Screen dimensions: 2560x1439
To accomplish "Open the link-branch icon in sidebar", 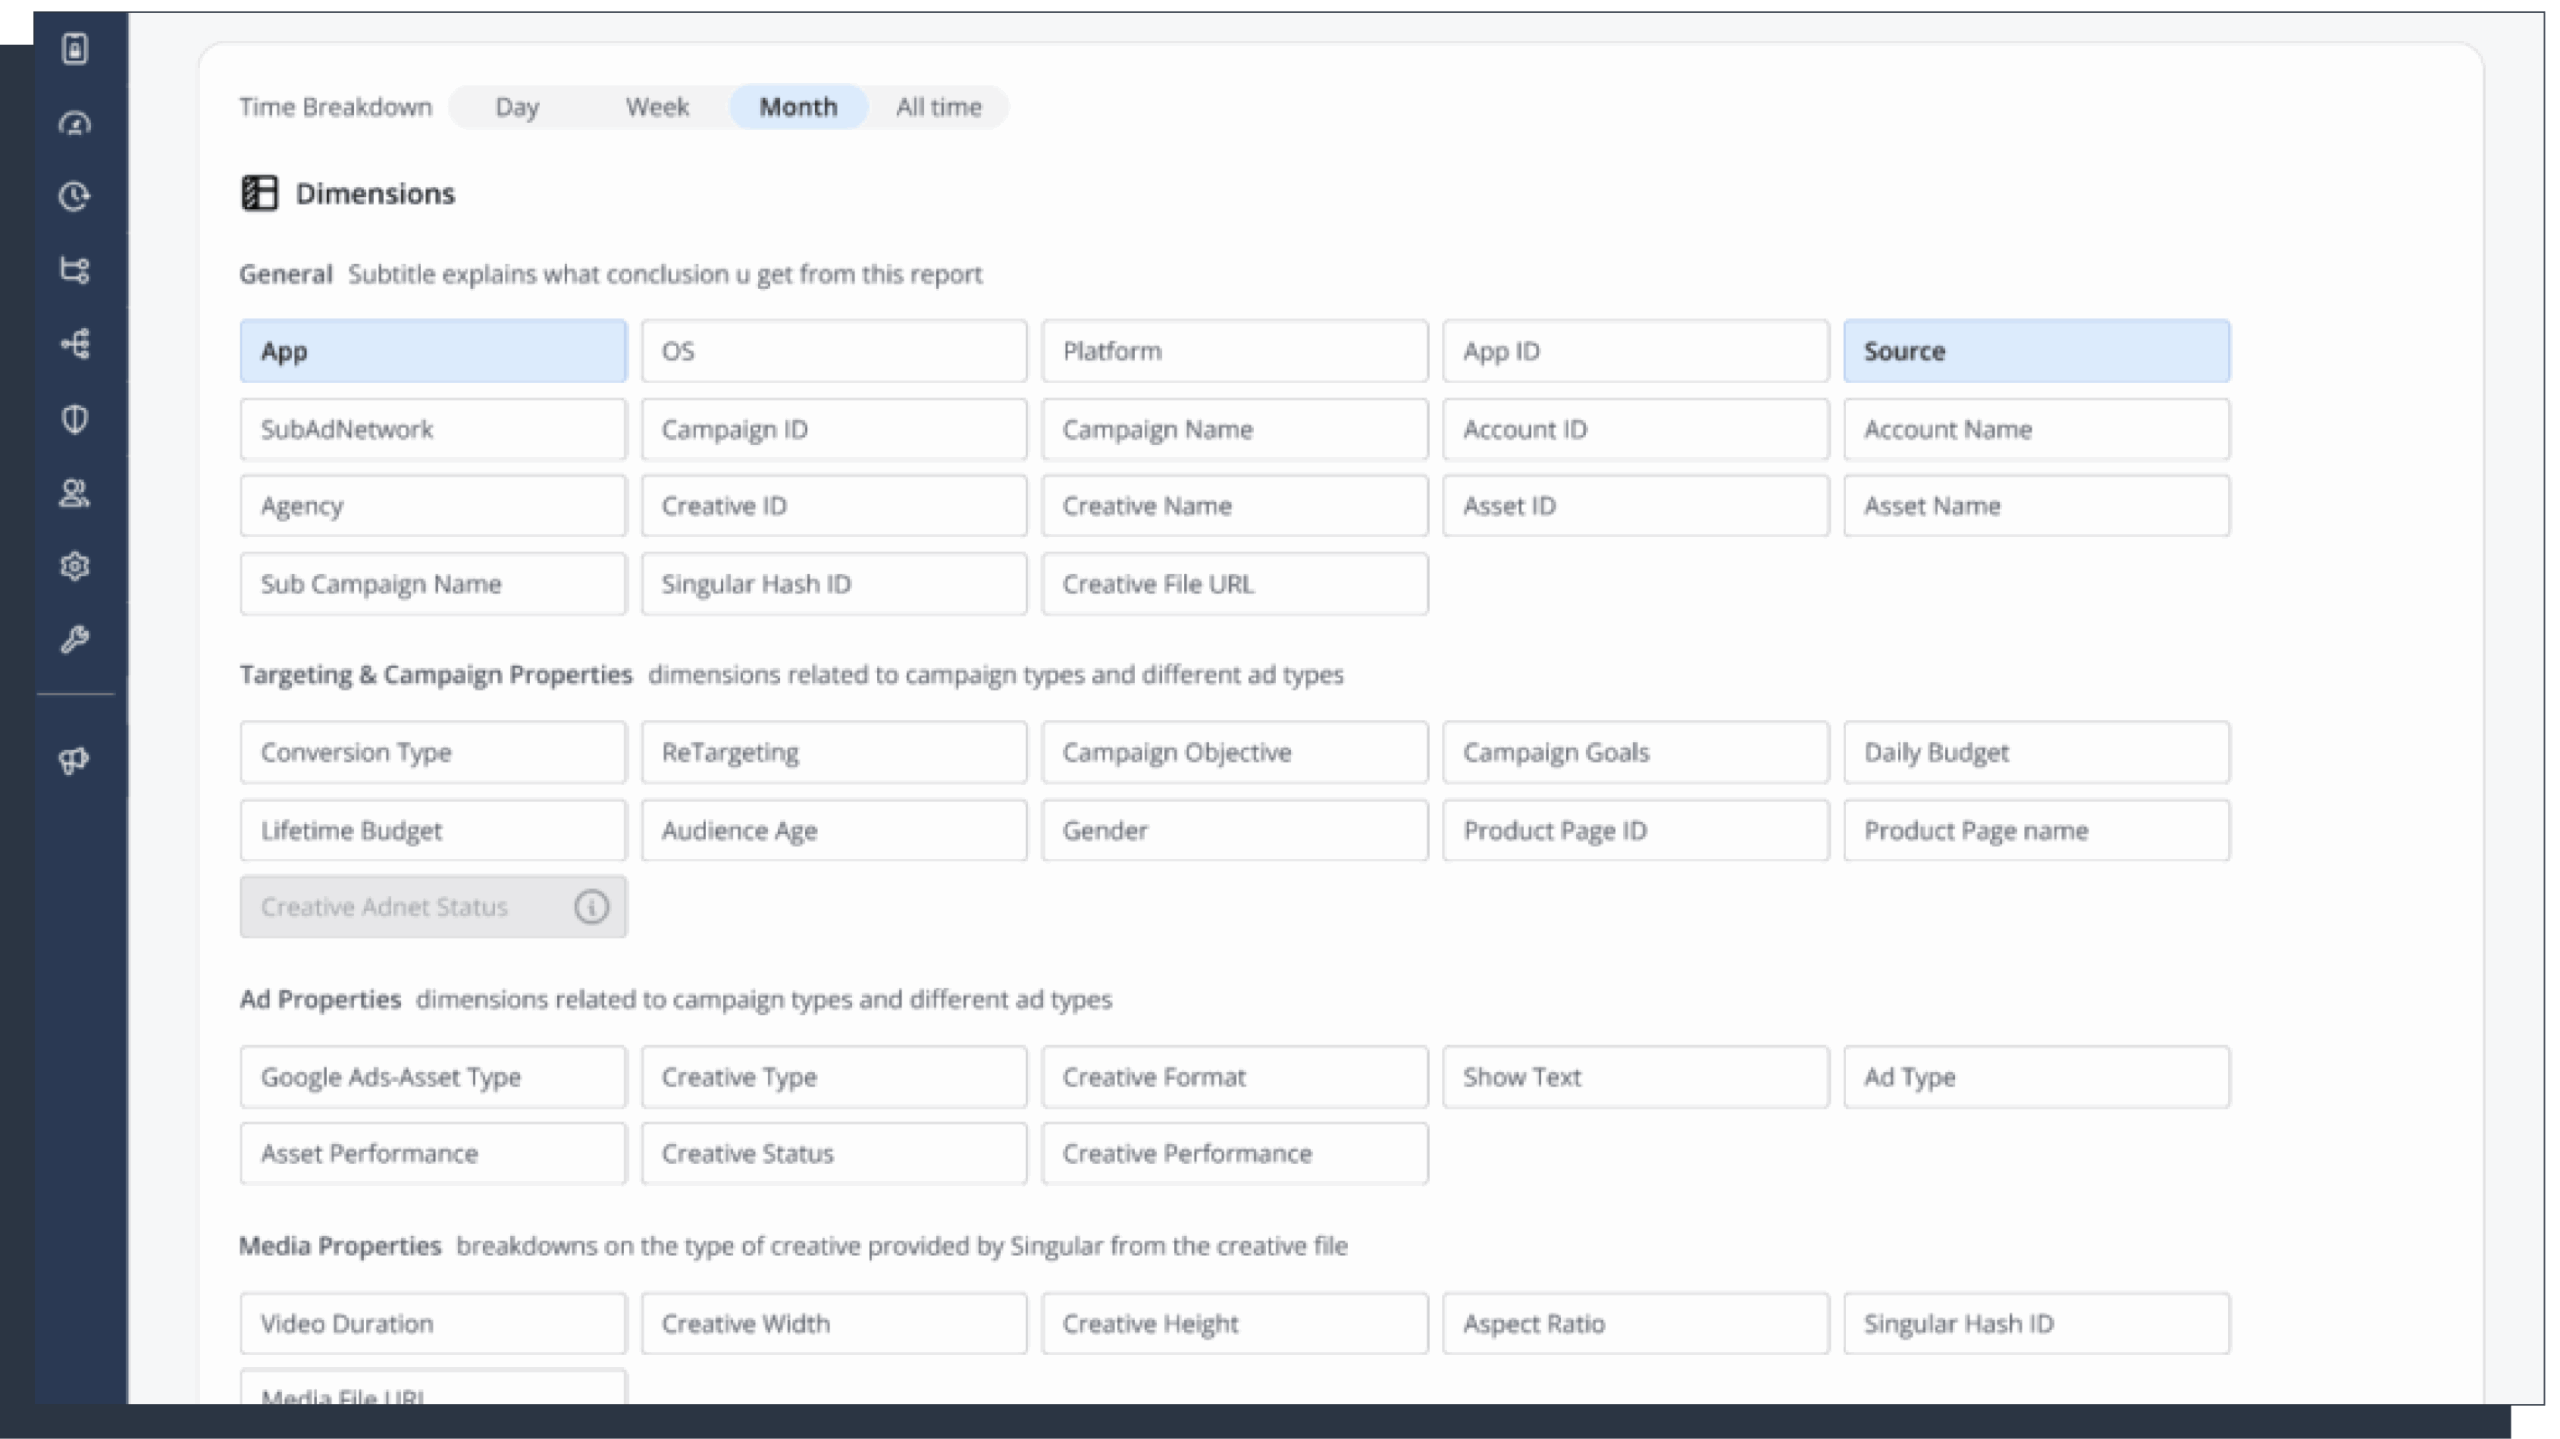I will coord(75,270).
